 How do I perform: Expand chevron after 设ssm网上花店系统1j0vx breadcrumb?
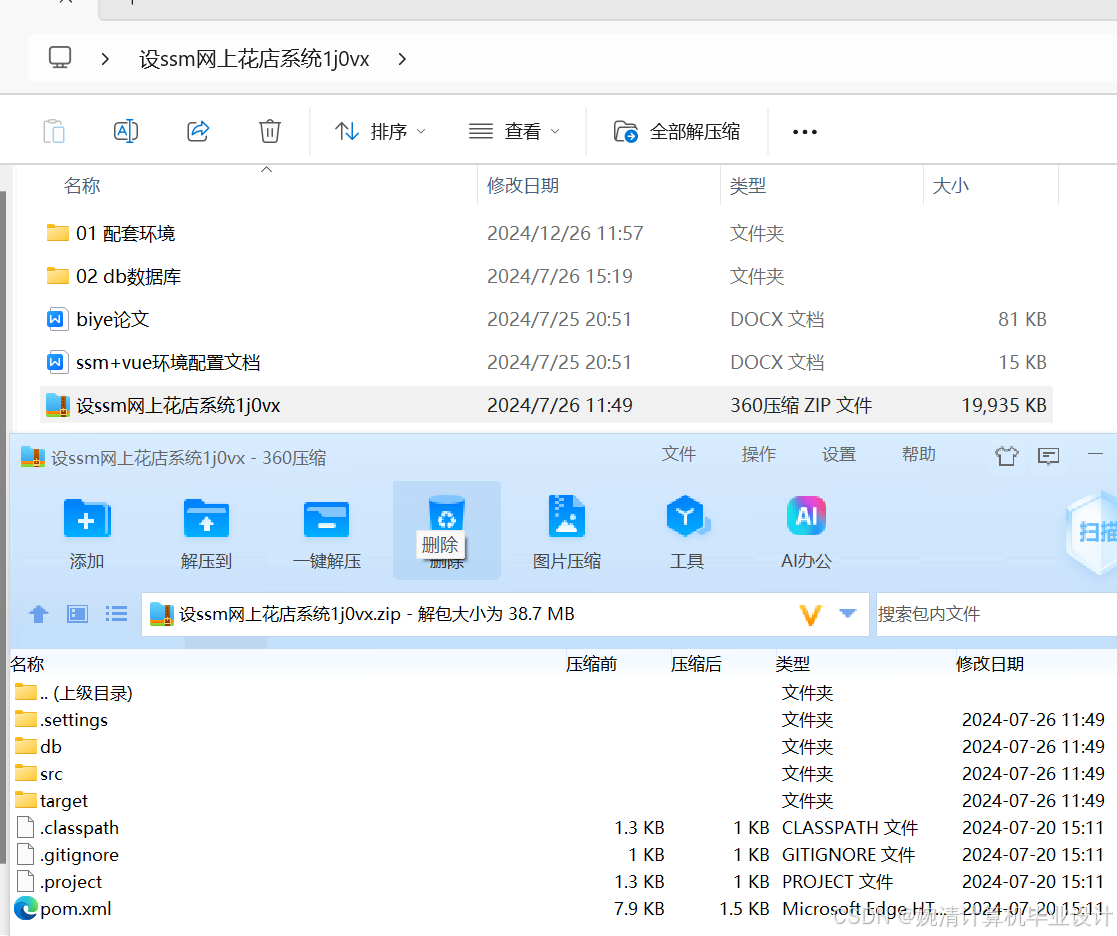click(402, 59)
